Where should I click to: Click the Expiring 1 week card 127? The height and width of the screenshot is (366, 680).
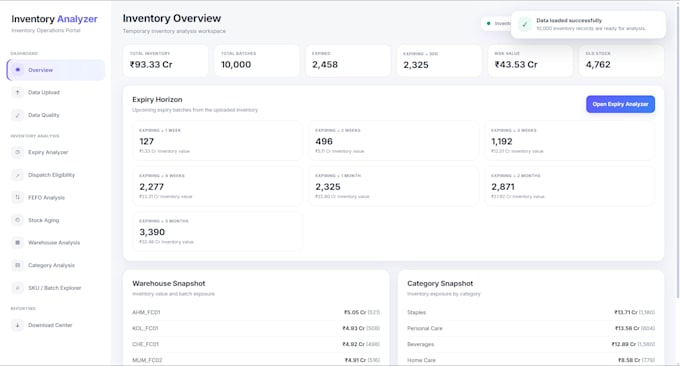[217, 141]
